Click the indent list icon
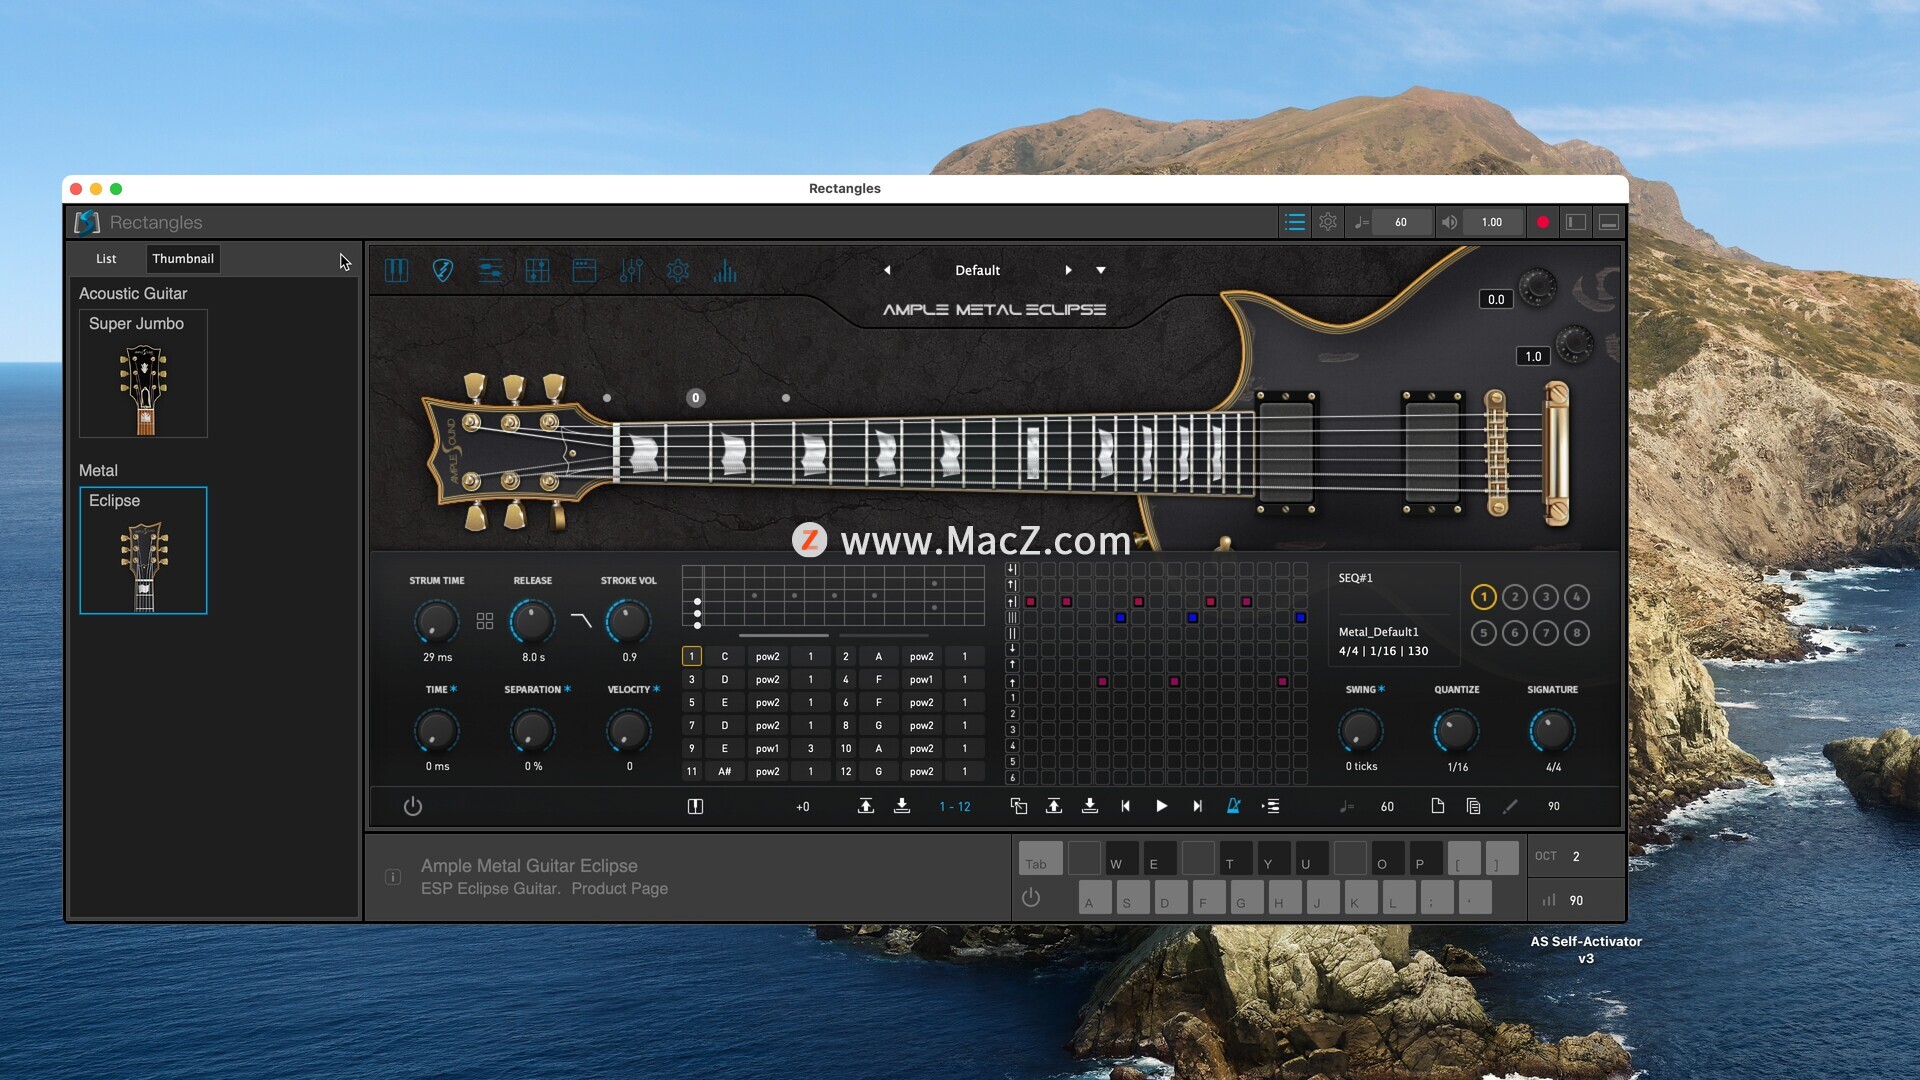The width and height of the screenshot is (1920, 1080). (x=1271, y=806)
